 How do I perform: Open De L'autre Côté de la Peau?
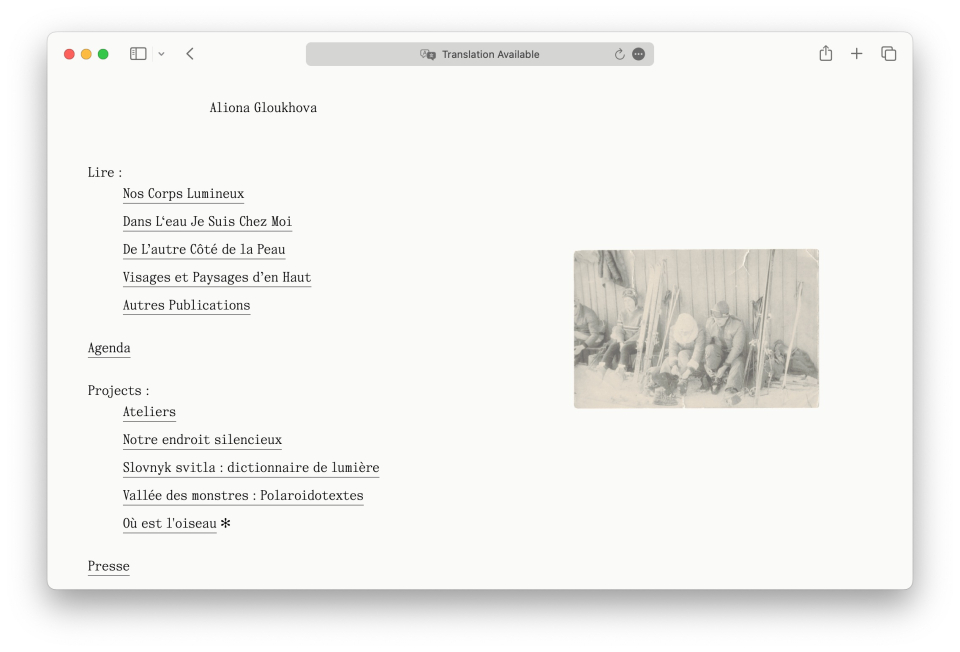(204, 250)
